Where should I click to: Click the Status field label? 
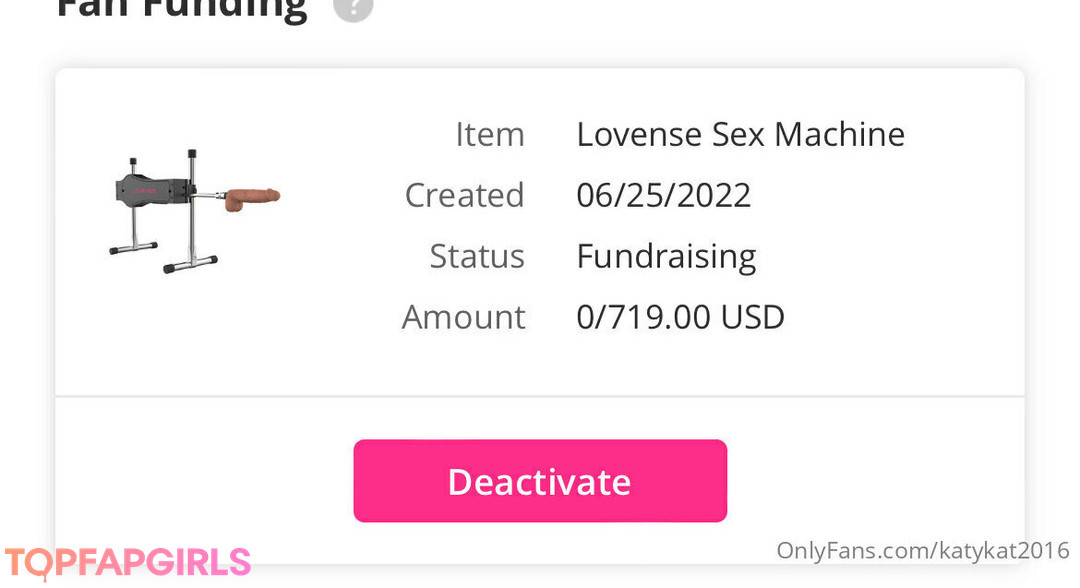click(476, 256)
